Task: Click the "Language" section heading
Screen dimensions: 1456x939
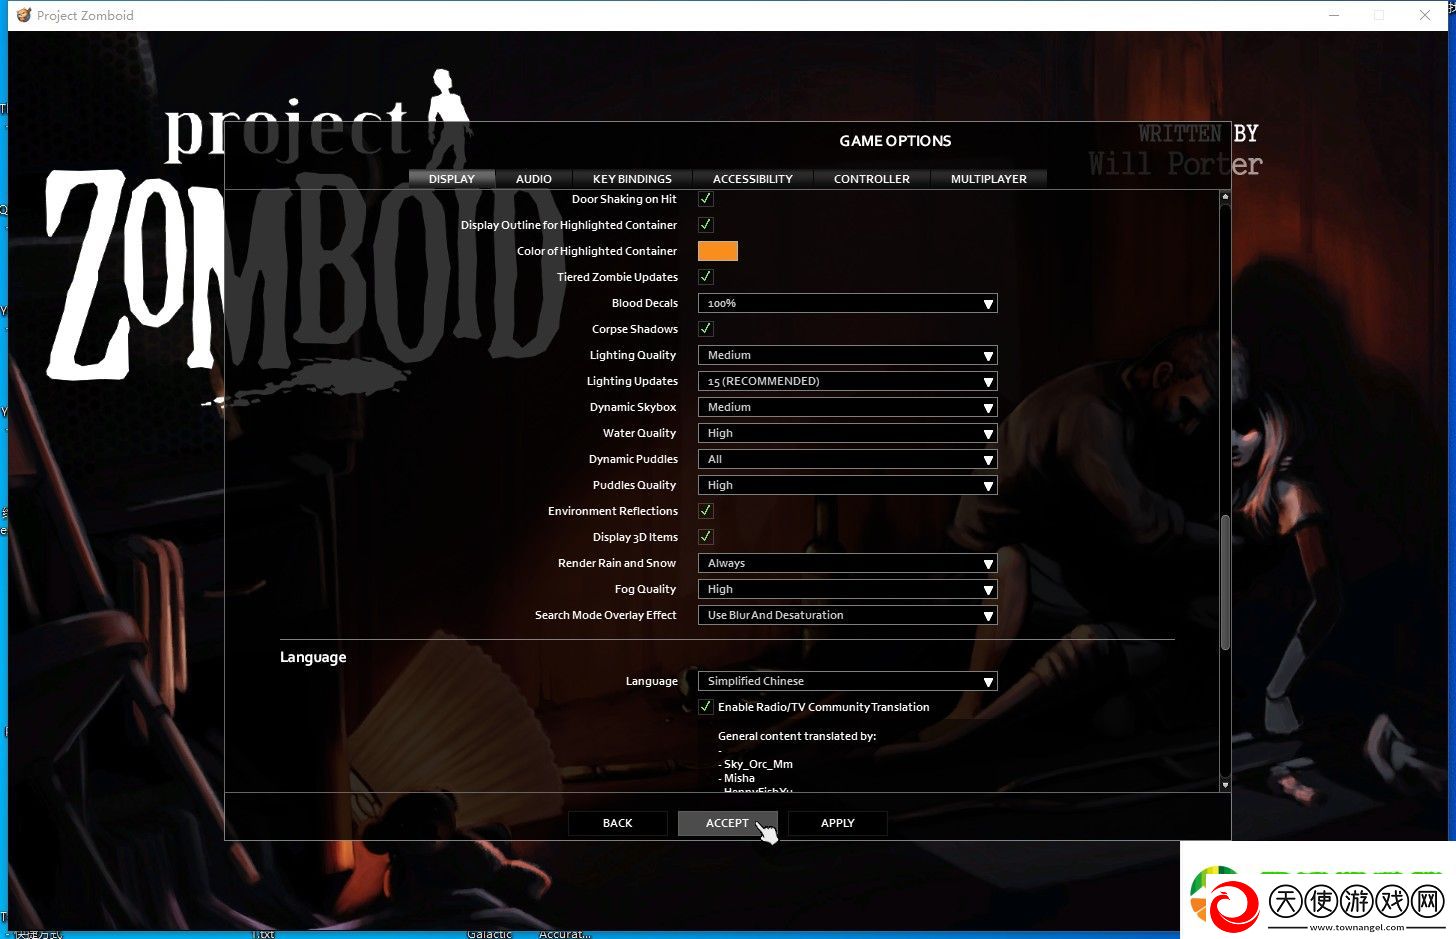Action: click(313, 657)
